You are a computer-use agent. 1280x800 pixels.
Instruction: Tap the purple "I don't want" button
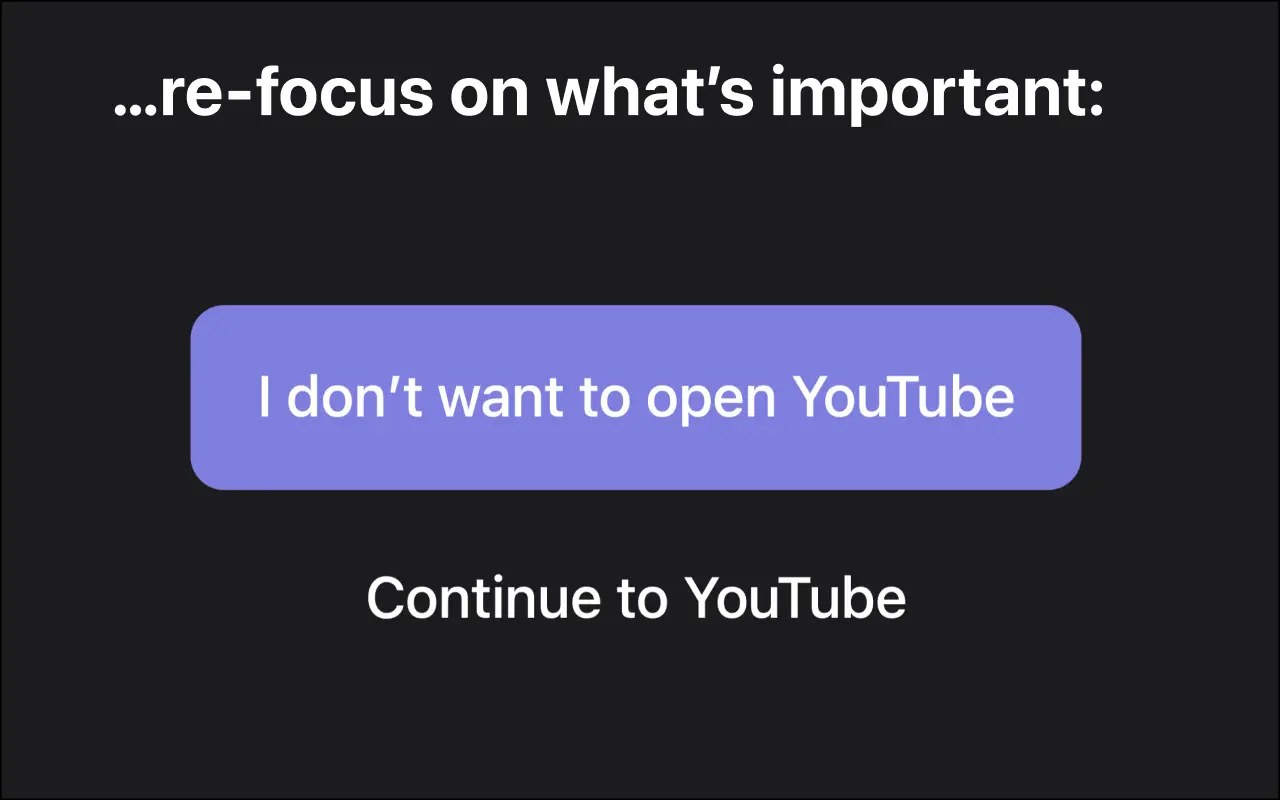coord(636,397)
